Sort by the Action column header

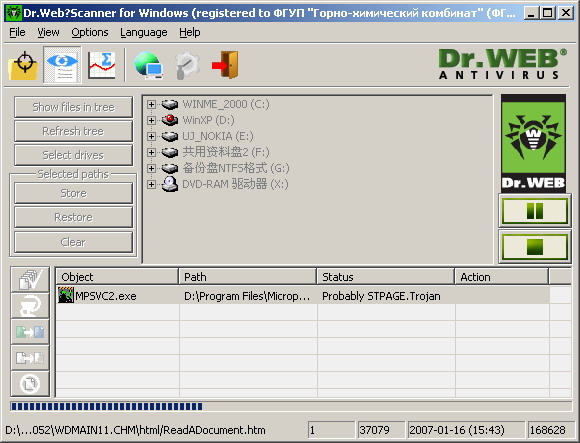(x=502, y=277)
